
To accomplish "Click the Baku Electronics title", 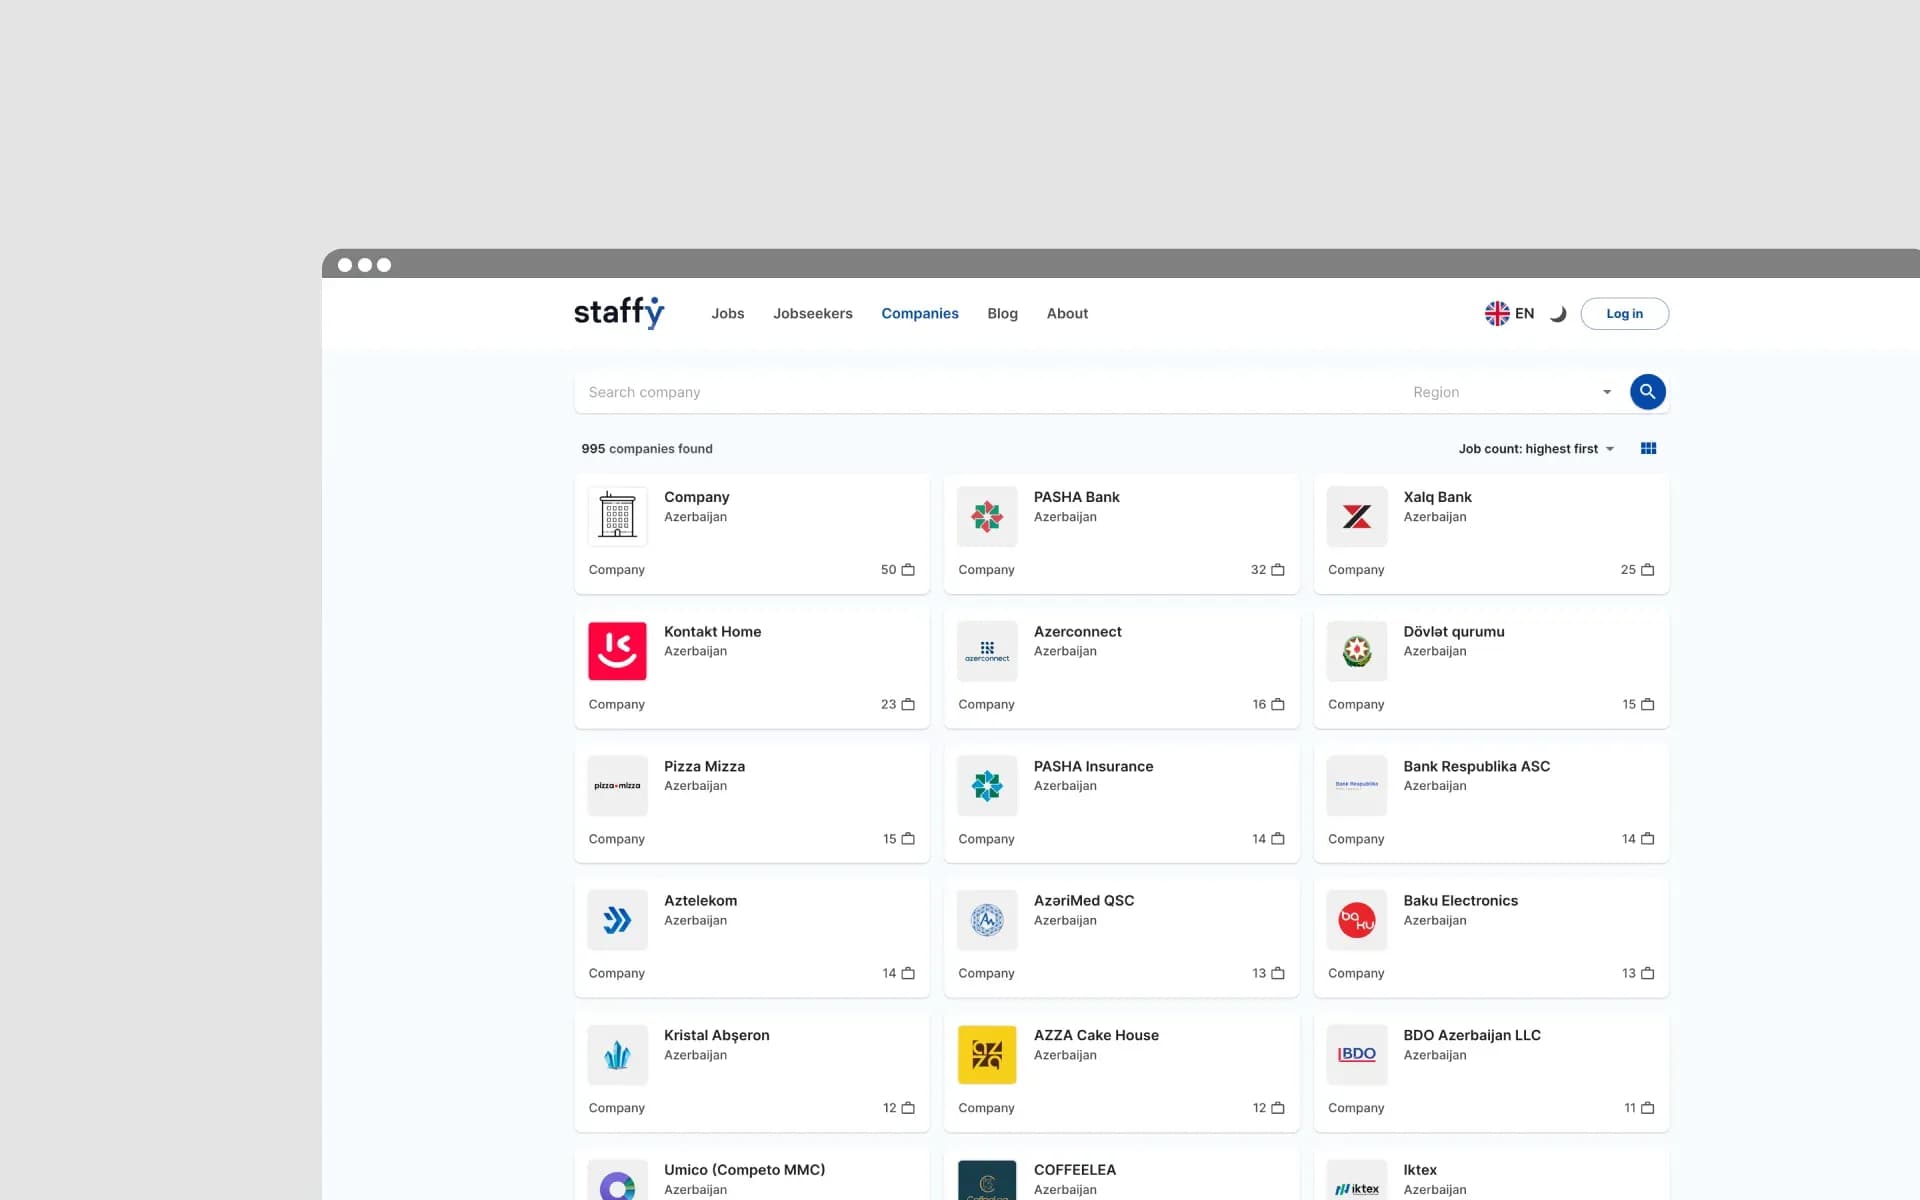I will point(1460,901).
